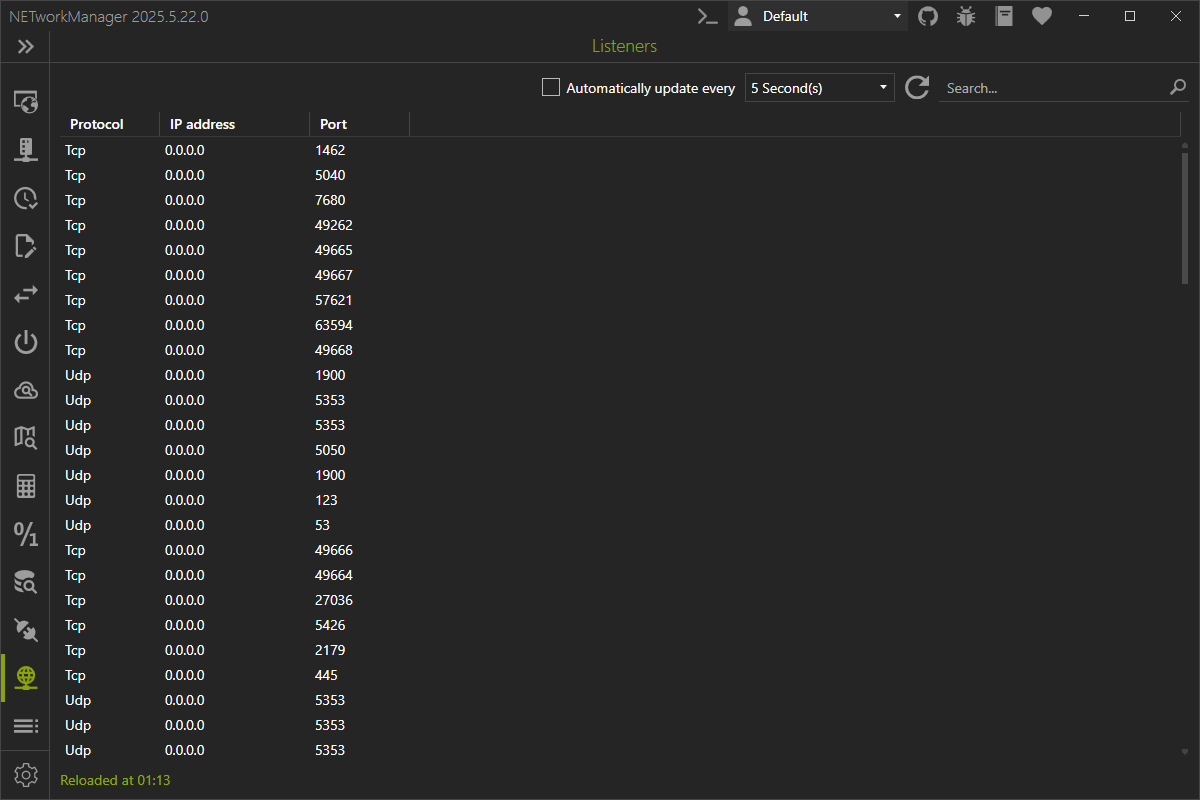Viewport: 1200px width, 800px height.
Task: Sort the list by Protocol column
Action: [x=97, y=124]
